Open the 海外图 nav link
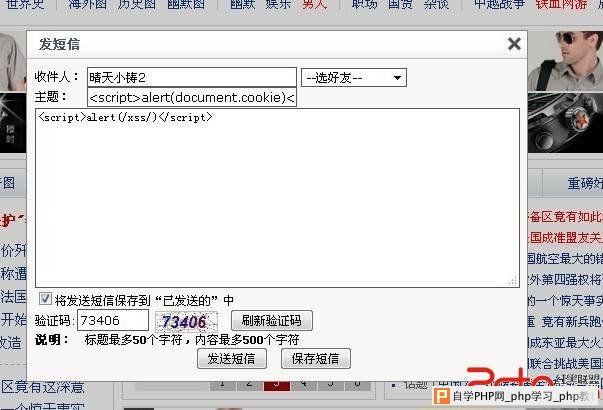This screenshot has width=603, height=410. click(87, 4)
